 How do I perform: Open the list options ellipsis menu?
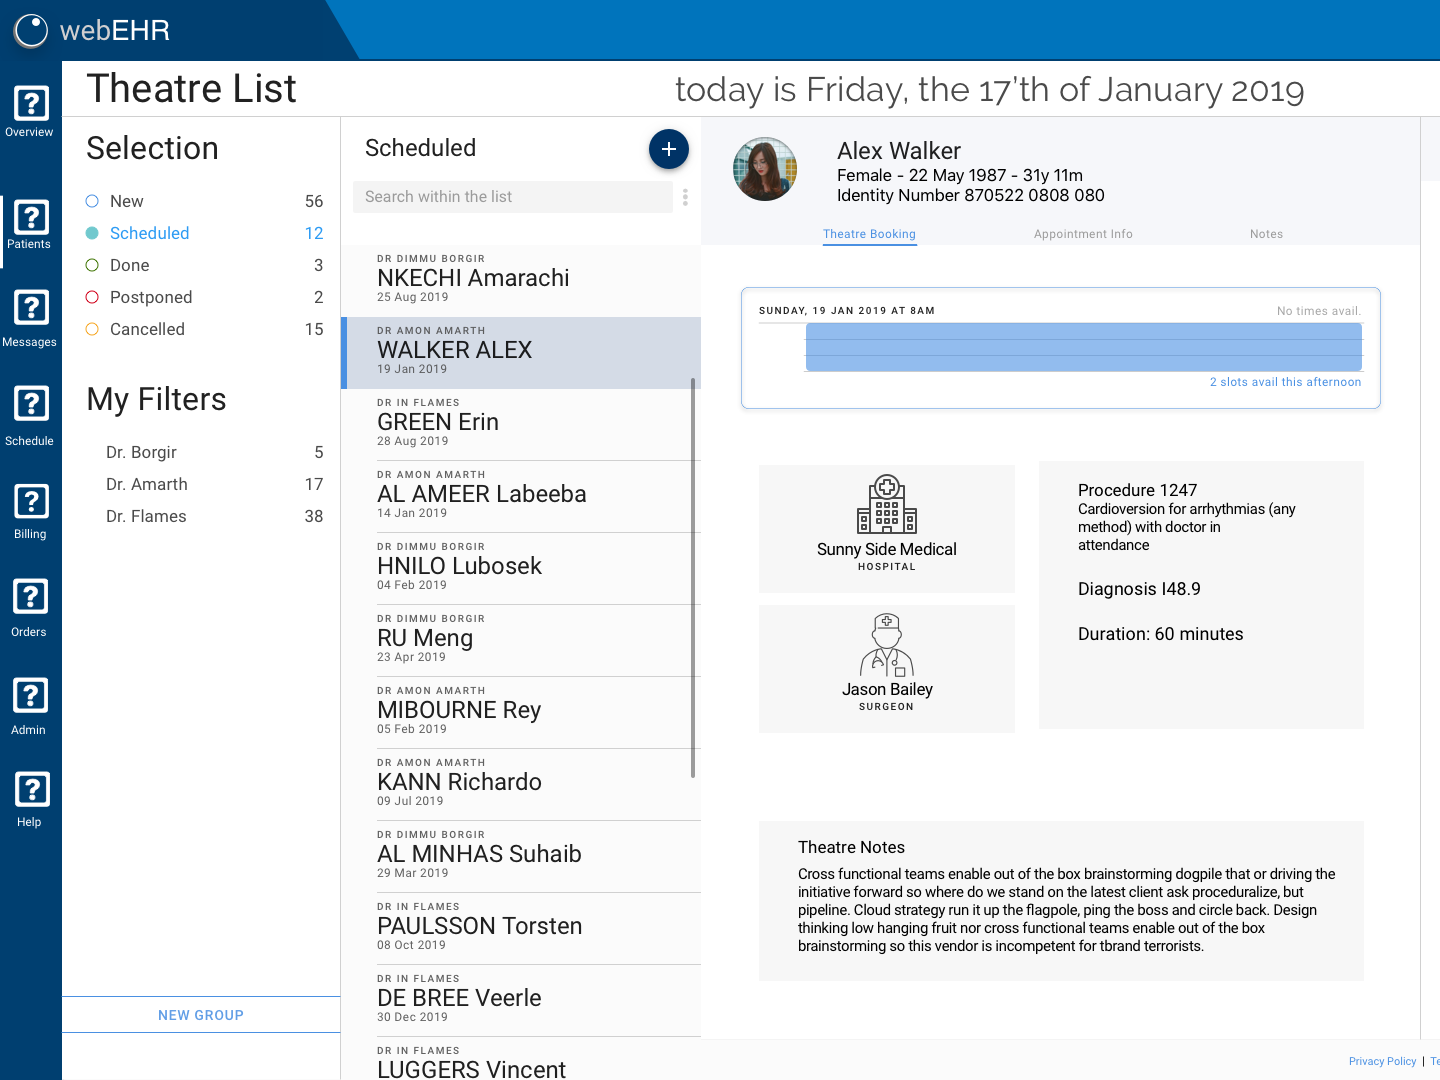(685, 197)
